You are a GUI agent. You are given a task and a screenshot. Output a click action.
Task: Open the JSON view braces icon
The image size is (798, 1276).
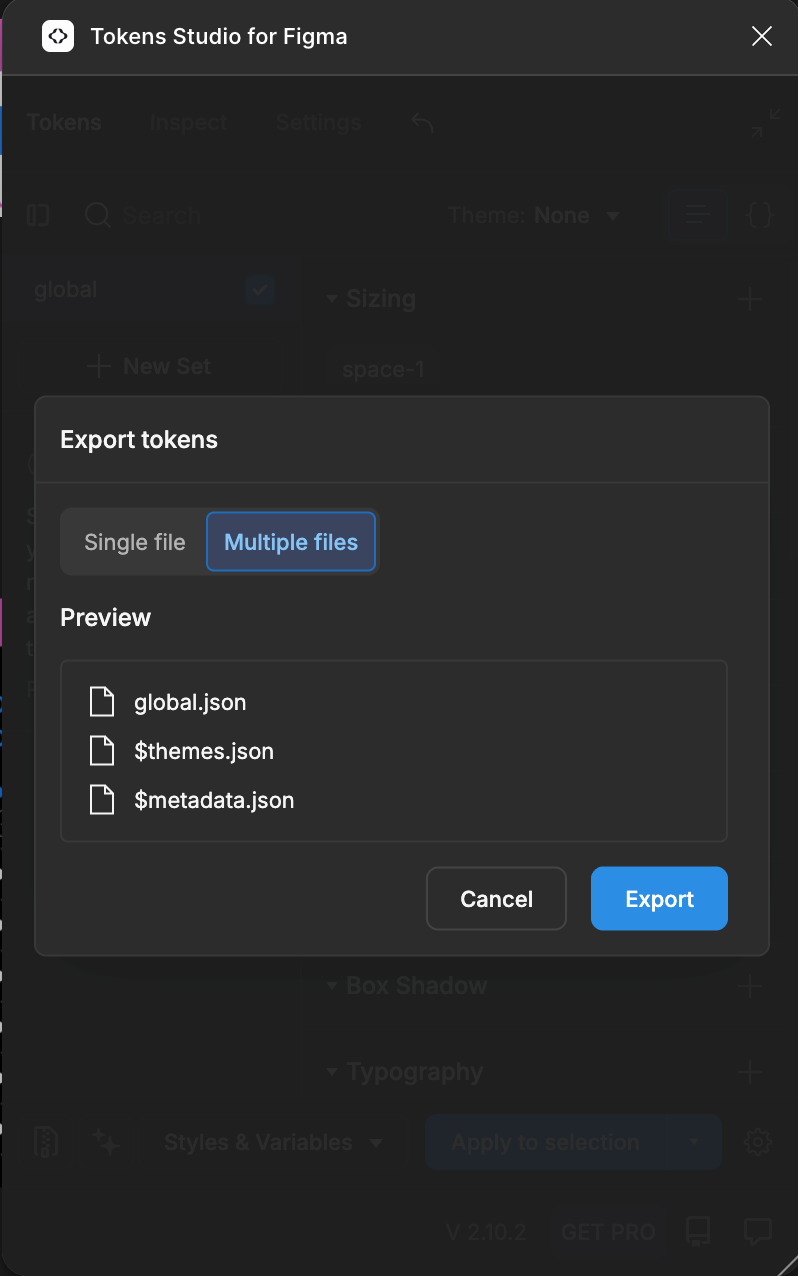tap(760, 215)
